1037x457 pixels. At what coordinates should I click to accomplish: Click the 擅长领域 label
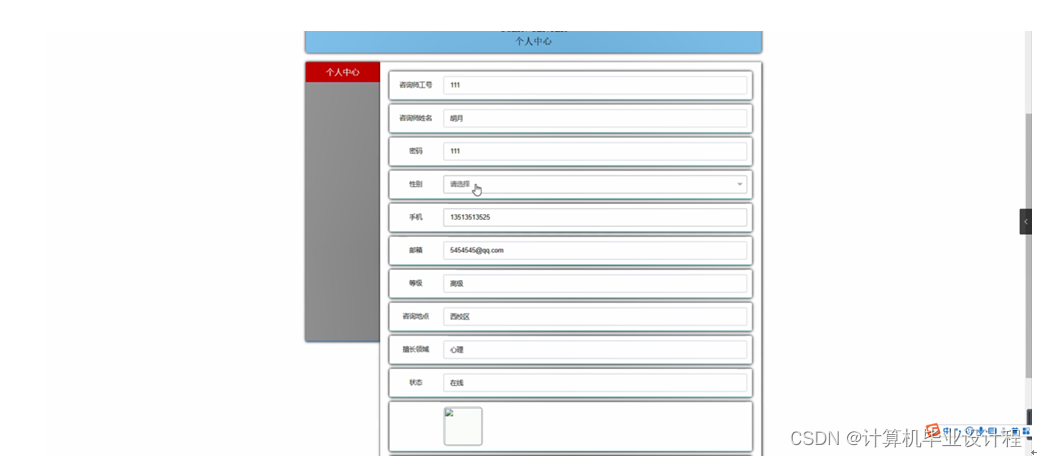[x=415, y=350]
